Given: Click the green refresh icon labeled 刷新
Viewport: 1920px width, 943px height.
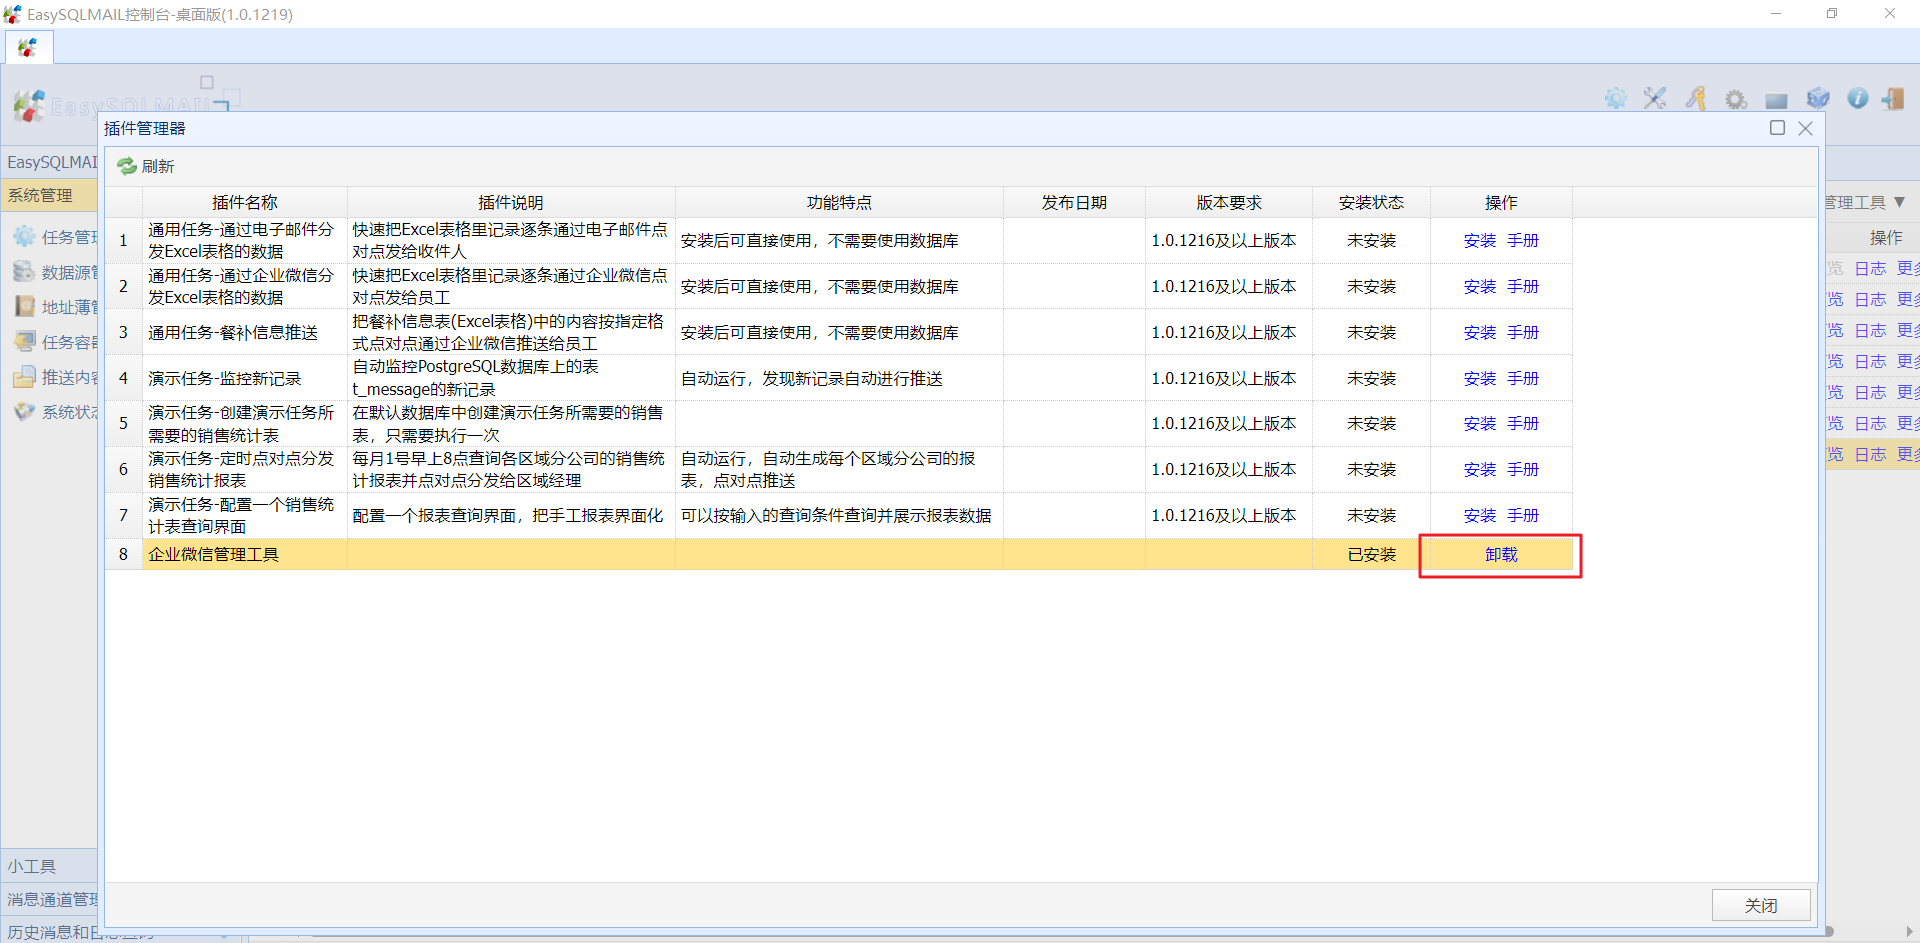Looking at the screenshot, I should coord(127,166).
